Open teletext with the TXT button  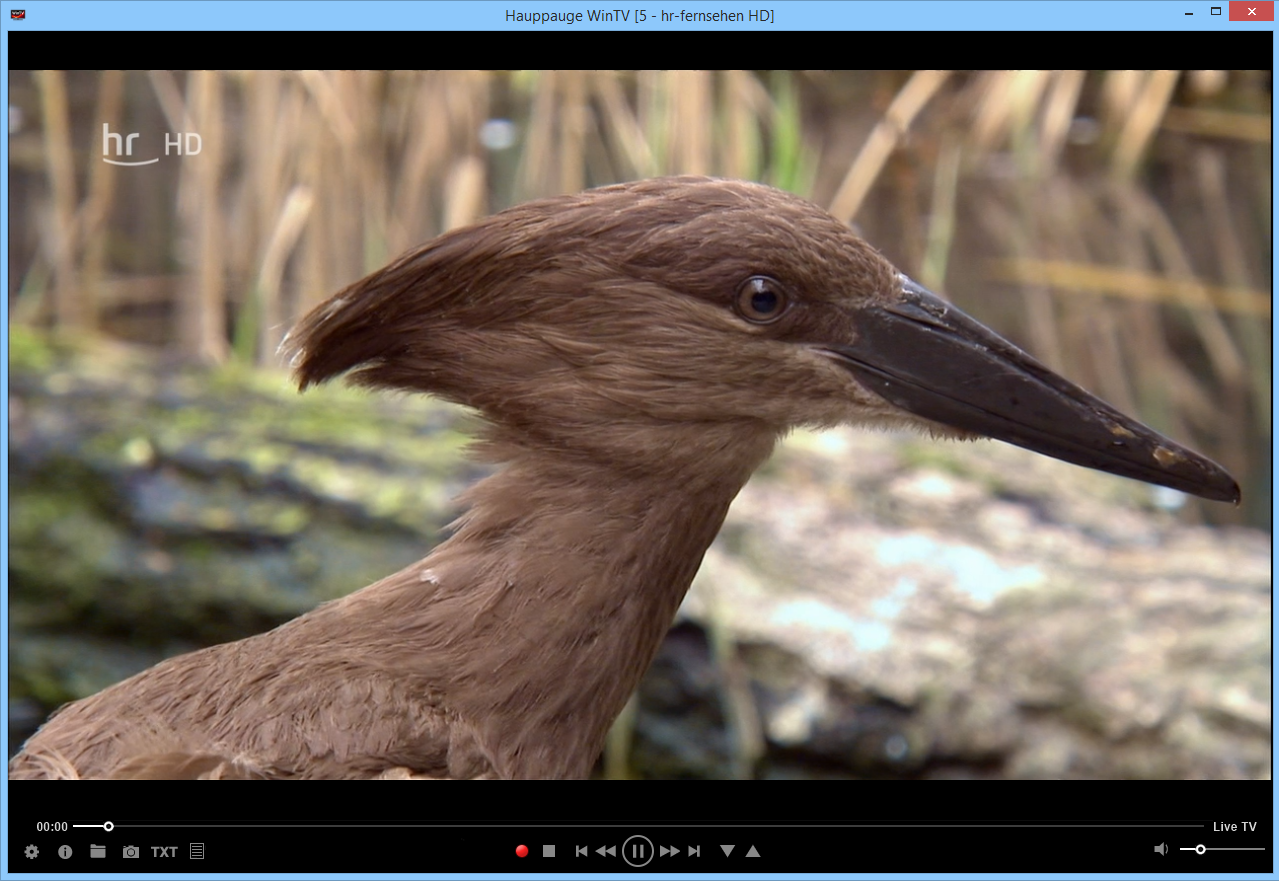pos(164,852)
